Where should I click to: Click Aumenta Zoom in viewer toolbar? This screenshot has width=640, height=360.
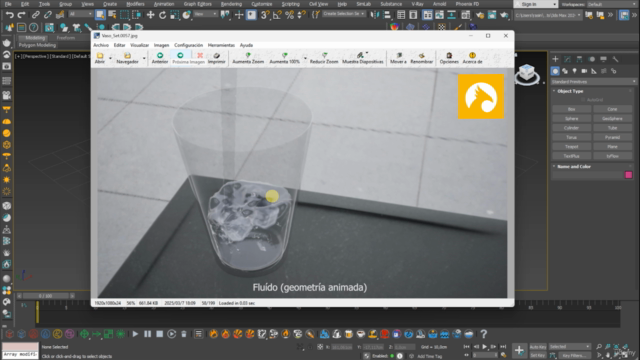click(248, 58)
